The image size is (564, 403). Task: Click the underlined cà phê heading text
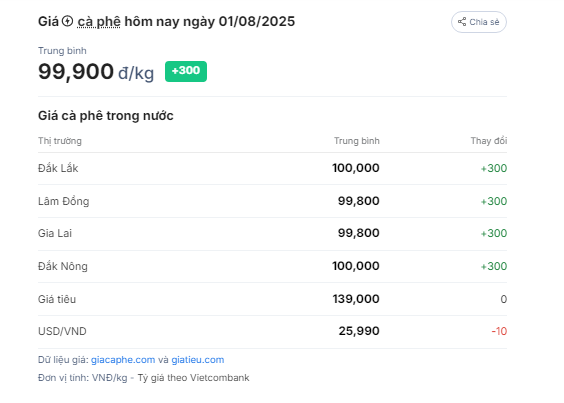pos(99,22)
